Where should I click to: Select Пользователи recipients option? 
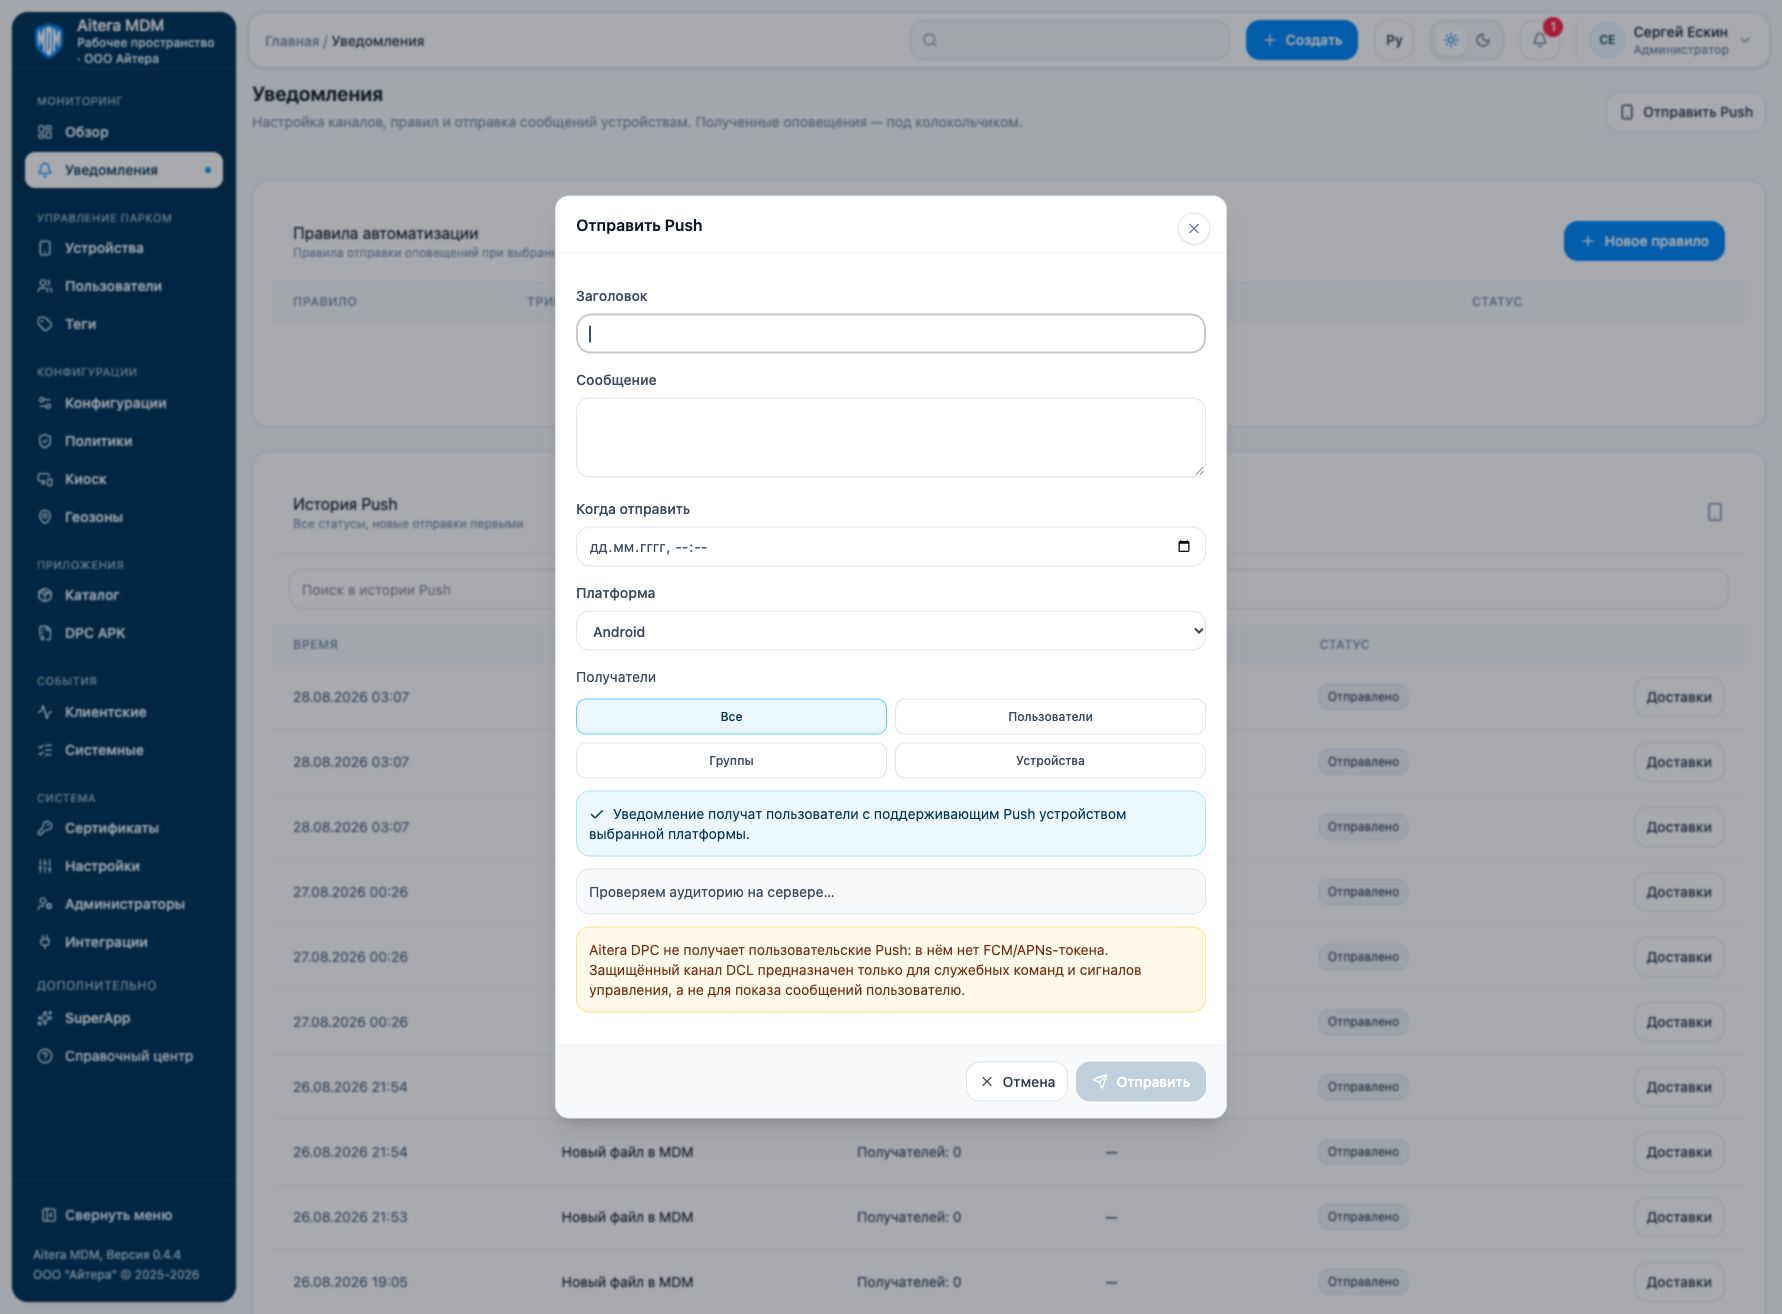coord(1050,717)
